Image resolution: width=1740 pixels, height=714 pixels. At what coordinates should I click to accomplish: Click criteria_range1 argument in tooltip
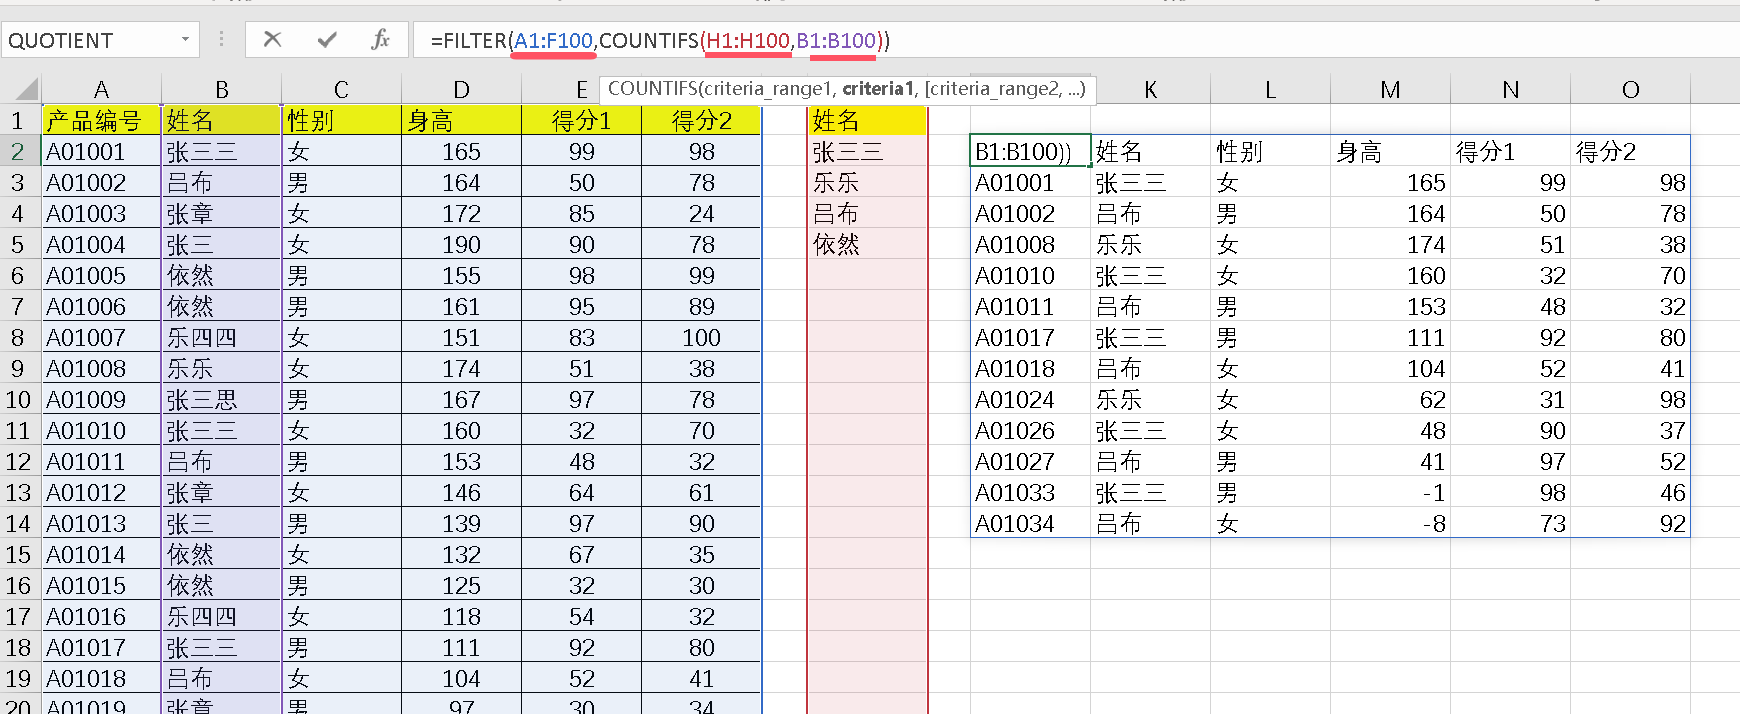pos(768,88)
